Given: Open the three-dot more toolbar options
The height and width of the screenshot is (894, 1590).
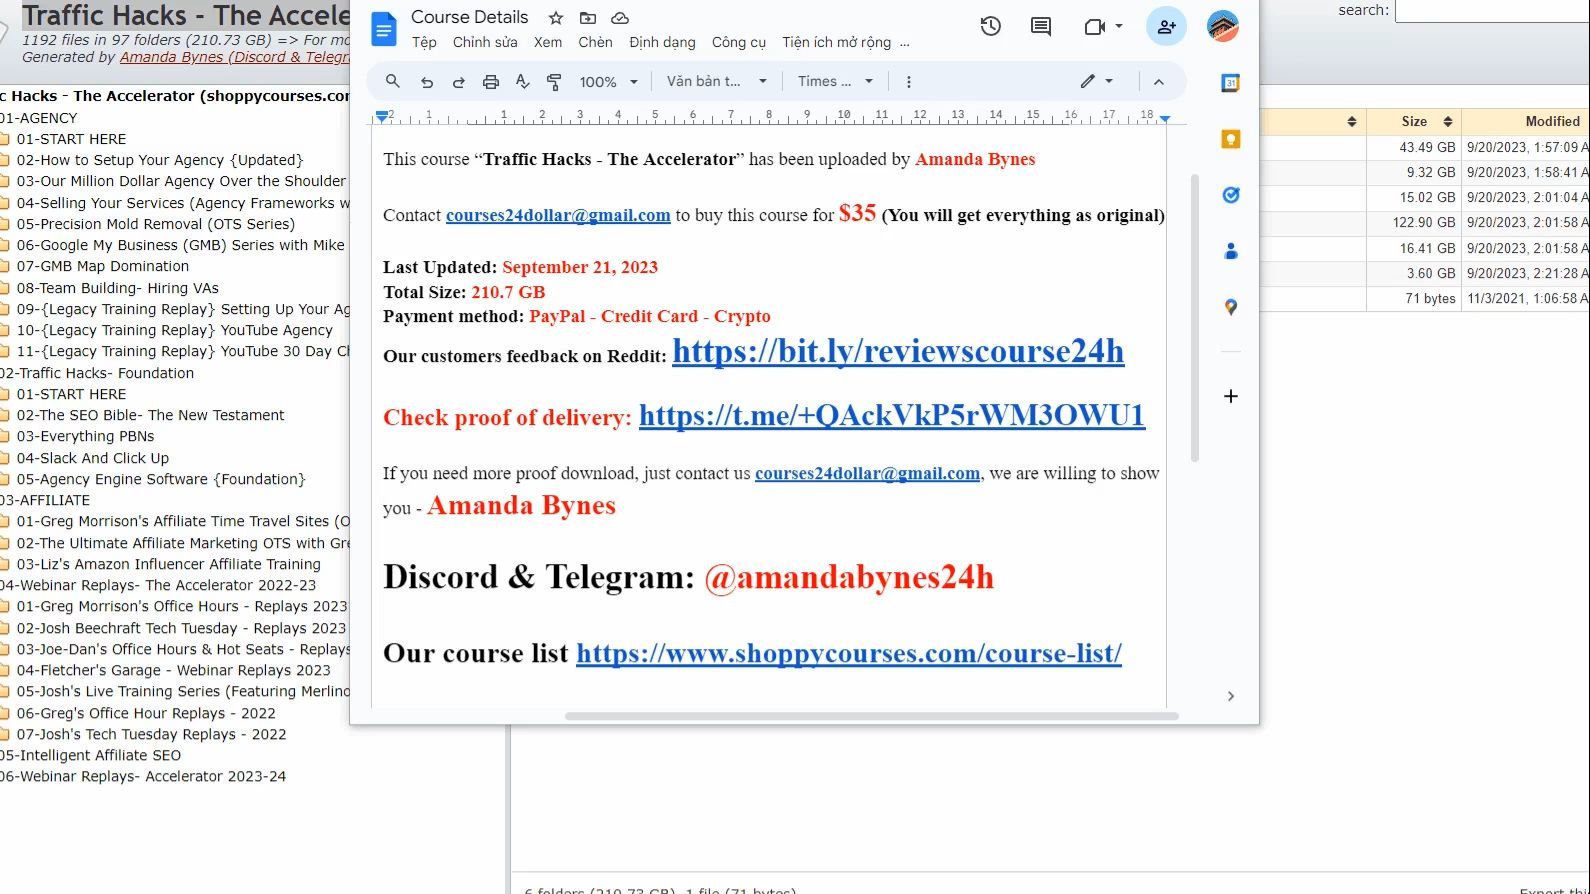Looking at the screenshot, I should [908, 82].
